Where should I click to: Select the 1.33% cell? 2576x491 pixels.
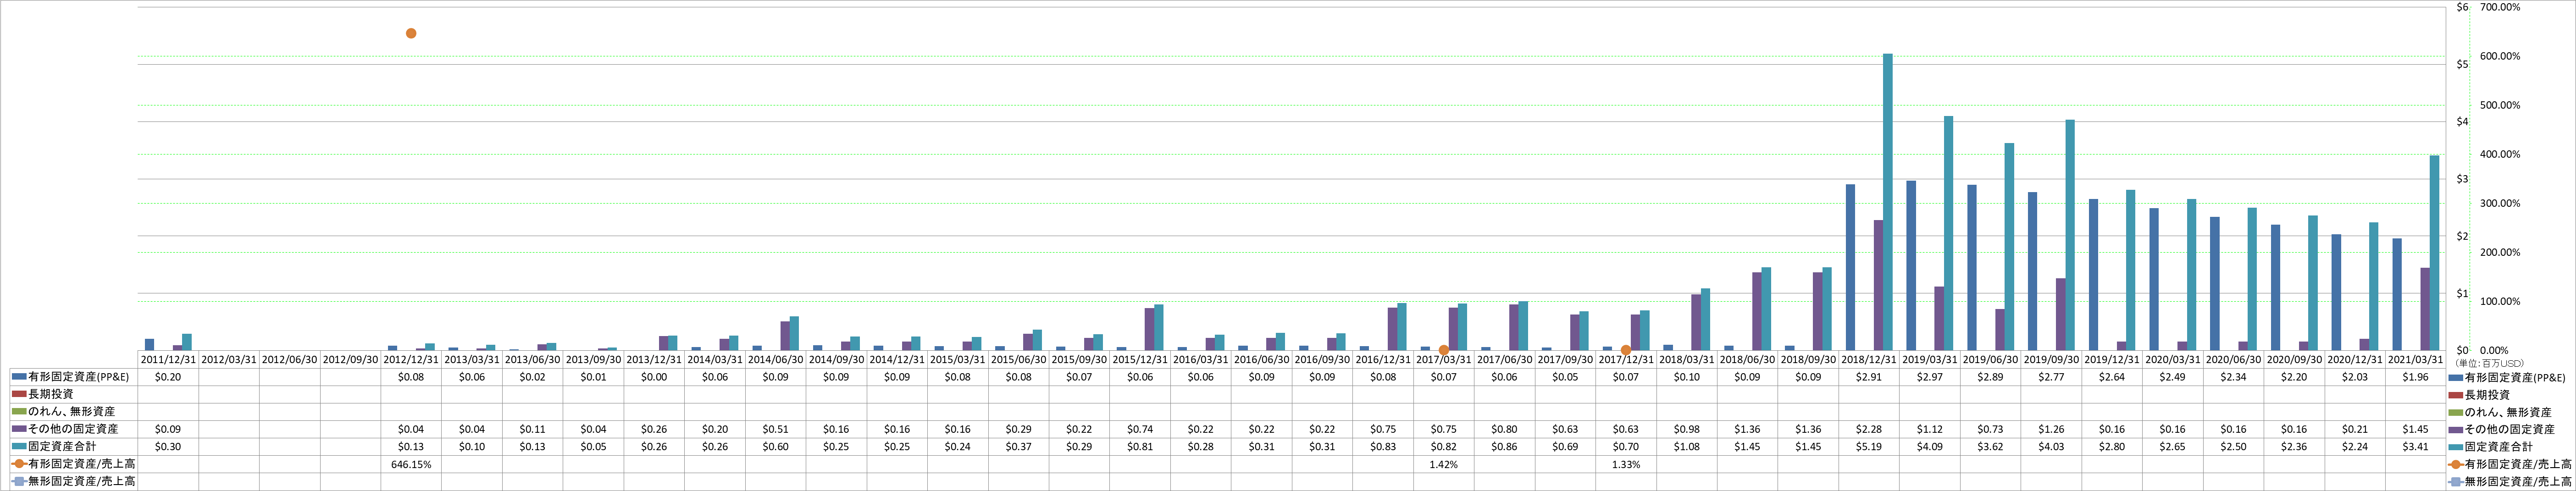pos(1626,464)
